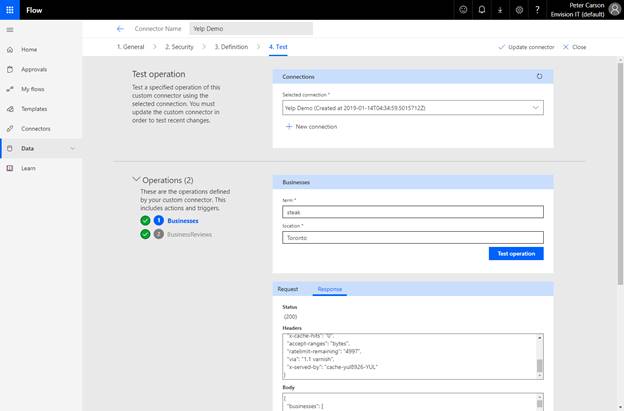Click the green check beside BusinessReviews
624x411 pixels.
pos(145,234)
